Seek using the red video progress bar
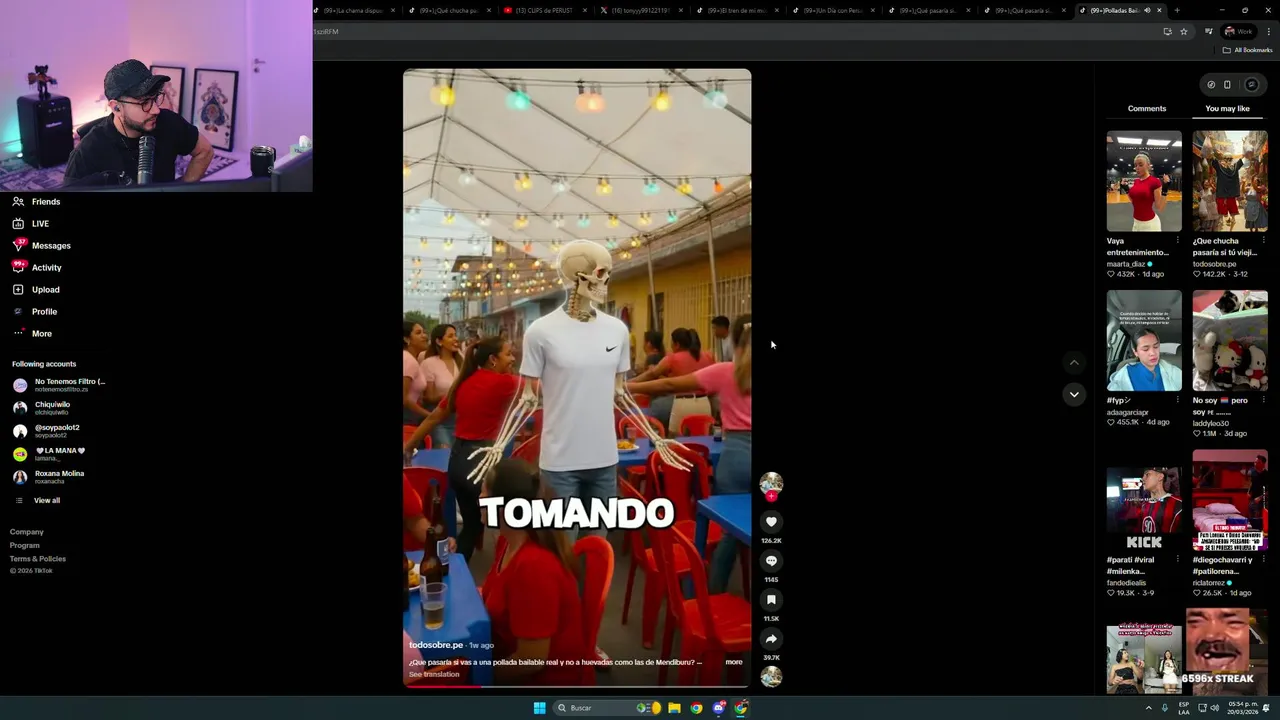1280x720 pixels. coord(577,686)
